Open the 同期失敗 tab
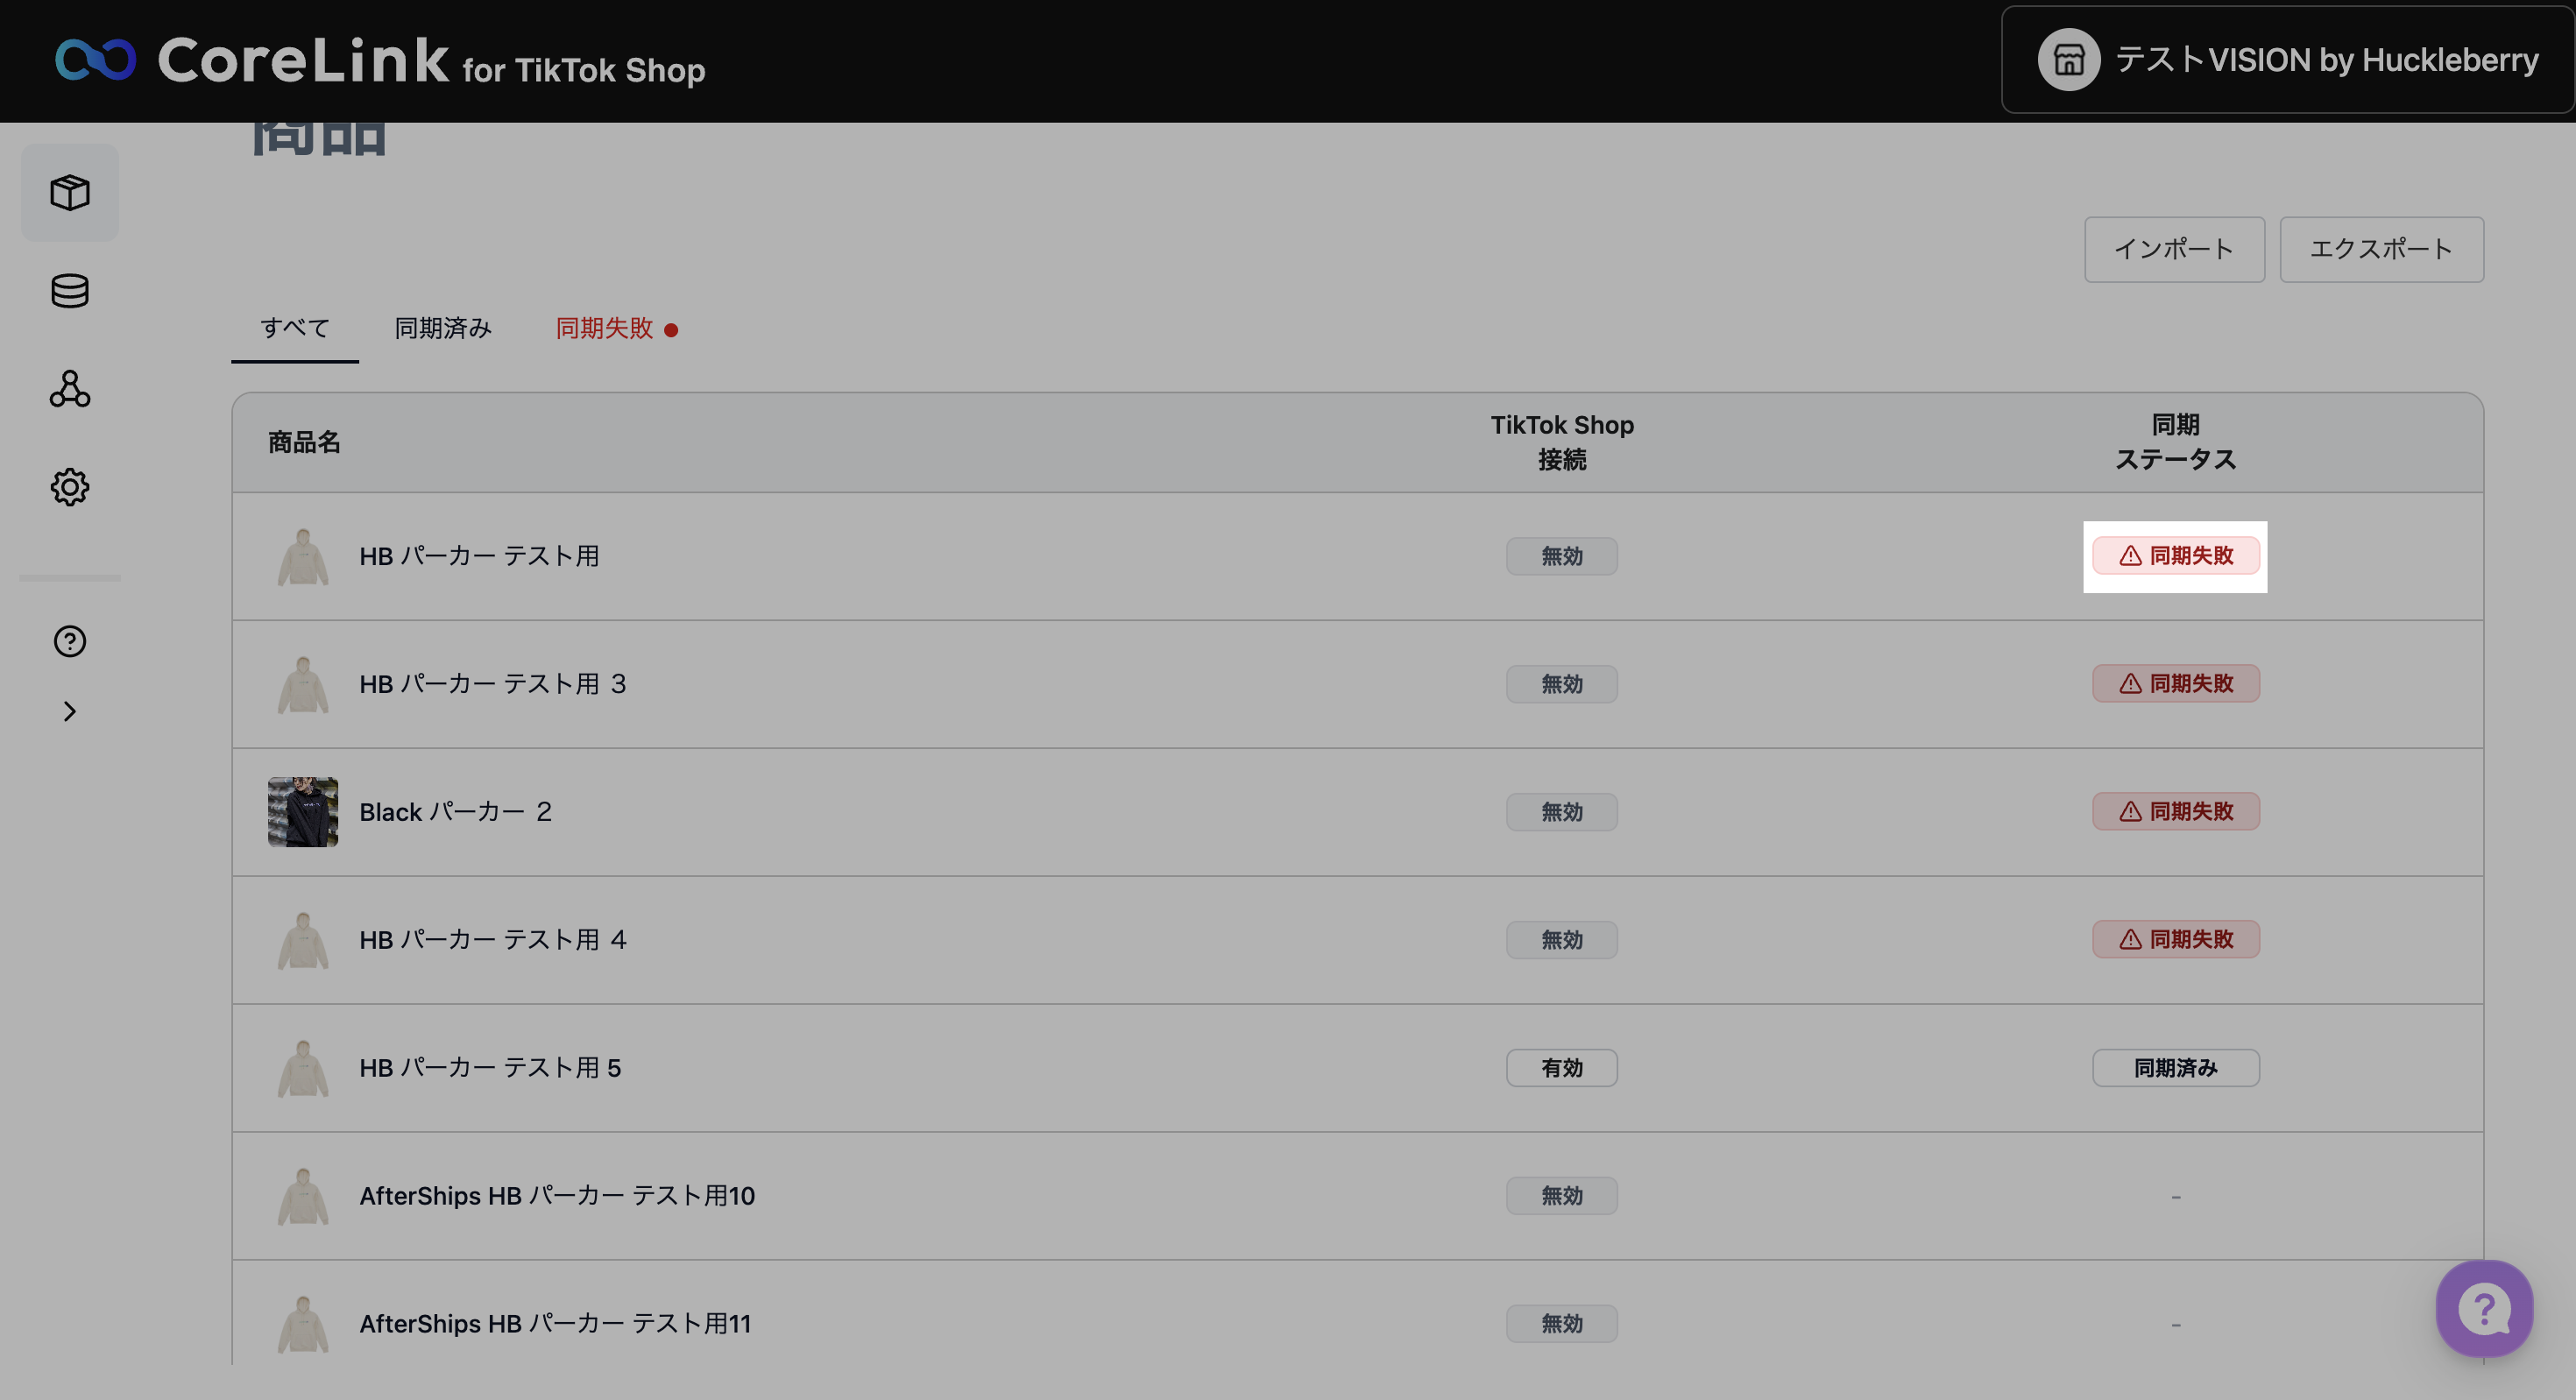2576x1400 pixels. click(605, 328)
